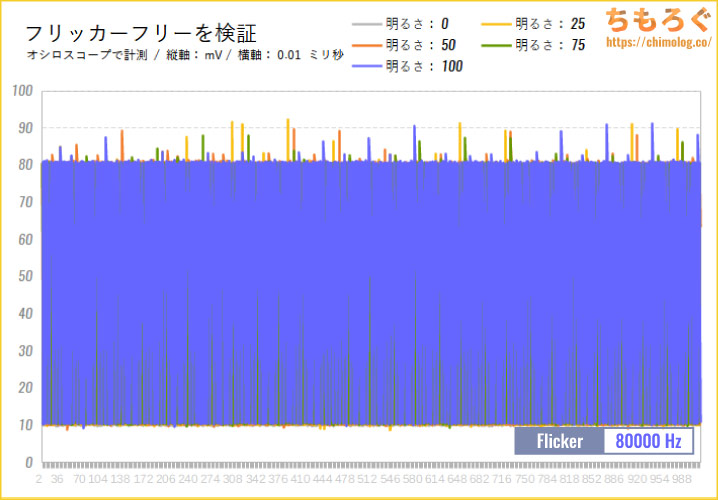Click the y-axis label 0
The image size is (718, 500).
pyautogui.click(x=29, y=462)
